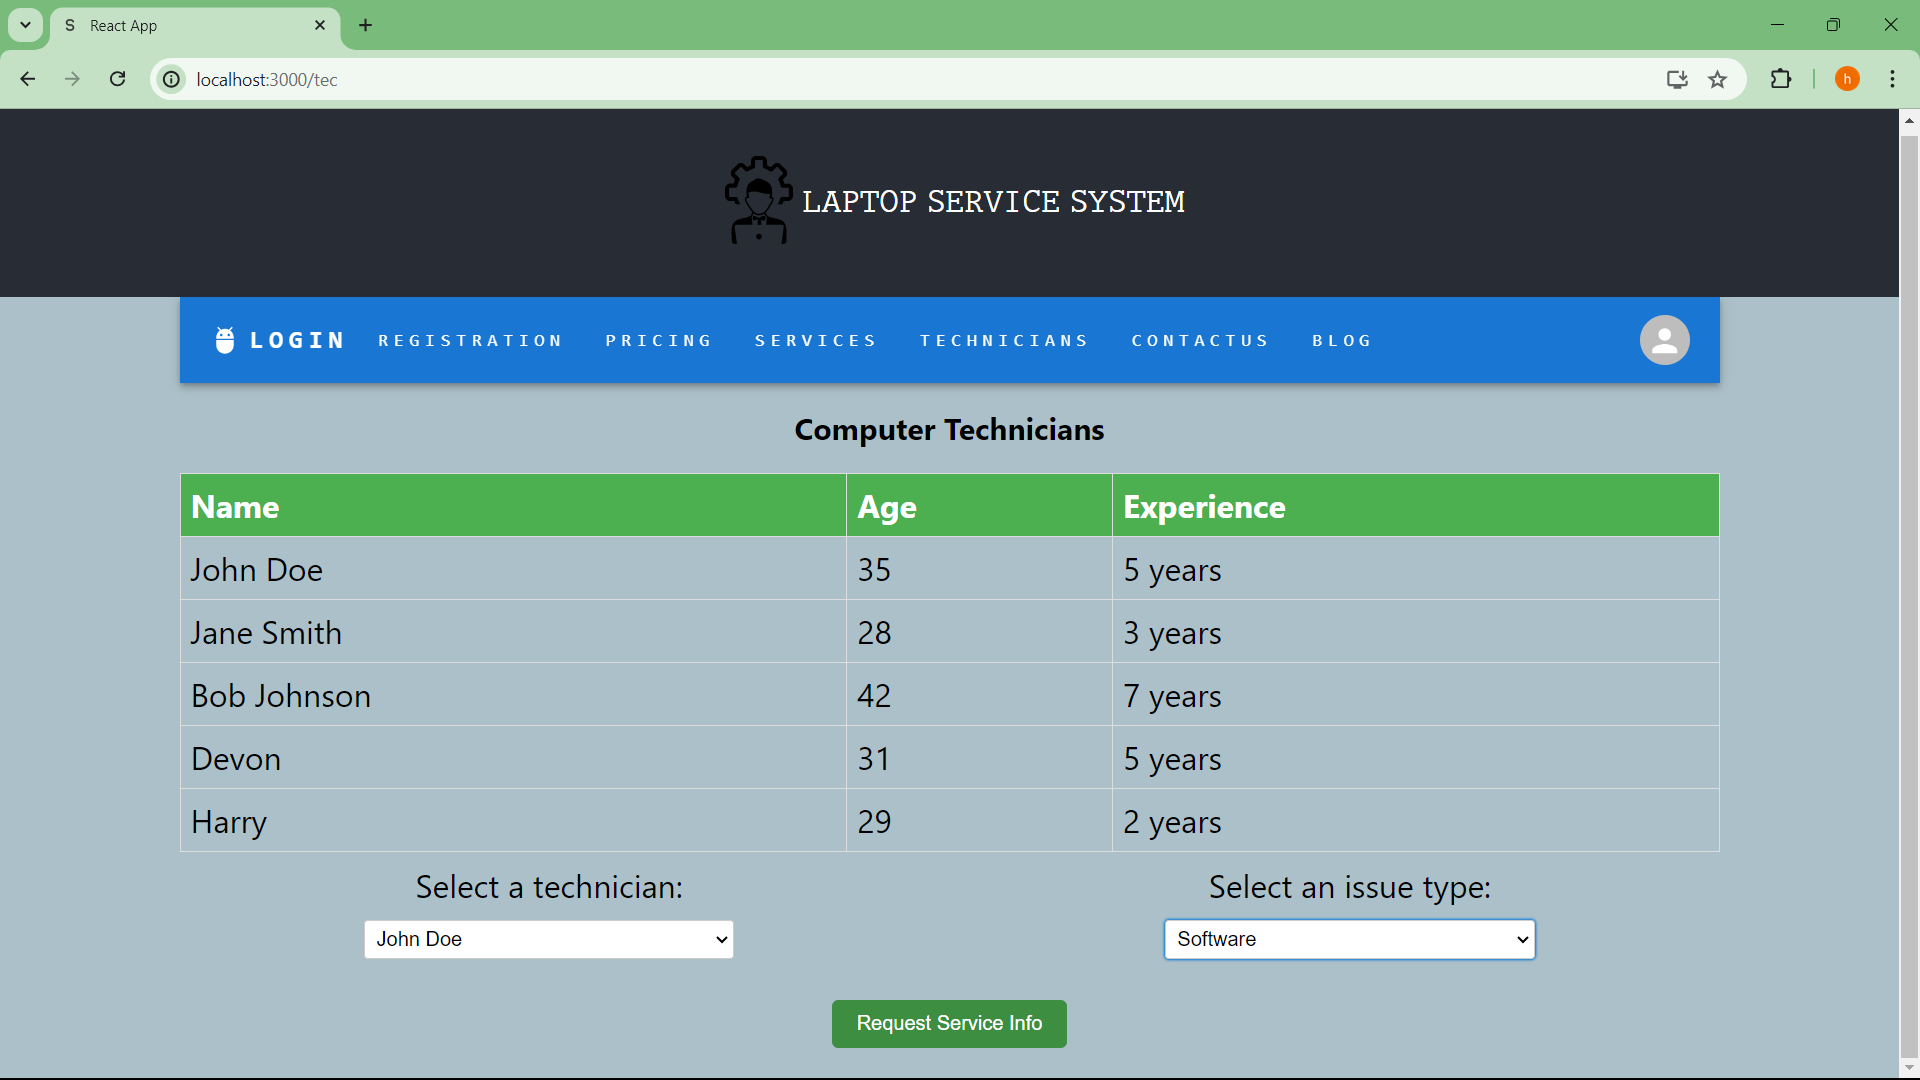The height and width of the screenshot is (1080, 1920).
Task: Click the install app icon in address bar
Action: tap(1677, 79)
